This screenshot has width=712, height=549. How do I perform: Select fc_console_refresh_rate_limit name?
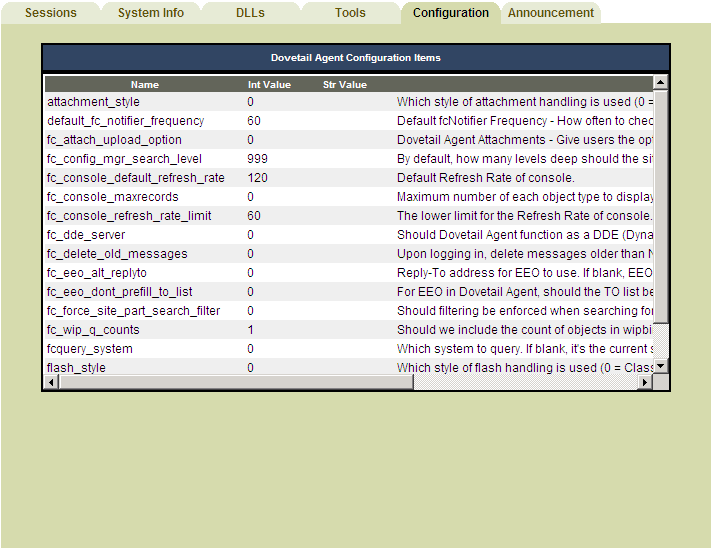[129, 216]
